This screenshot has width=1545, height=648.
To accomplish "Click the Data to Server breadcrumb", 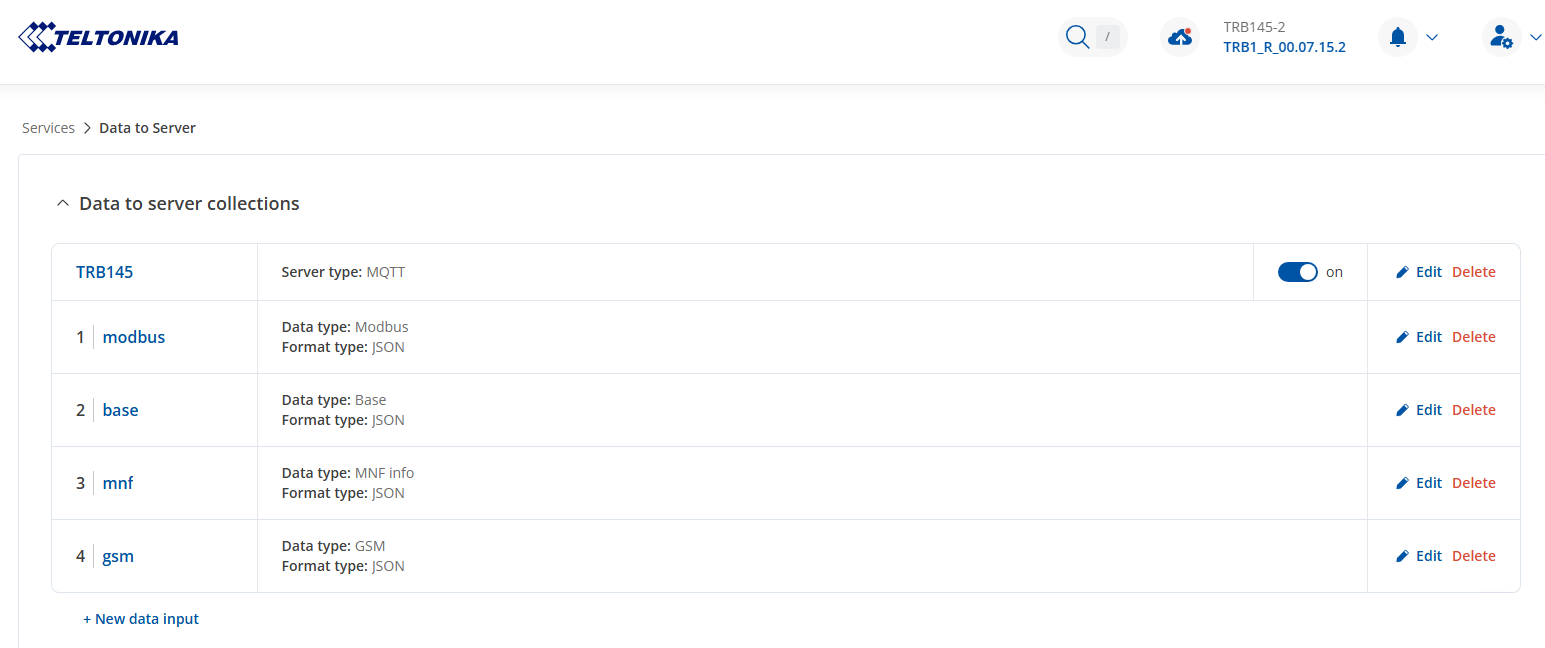I will (x=147, y=128).
